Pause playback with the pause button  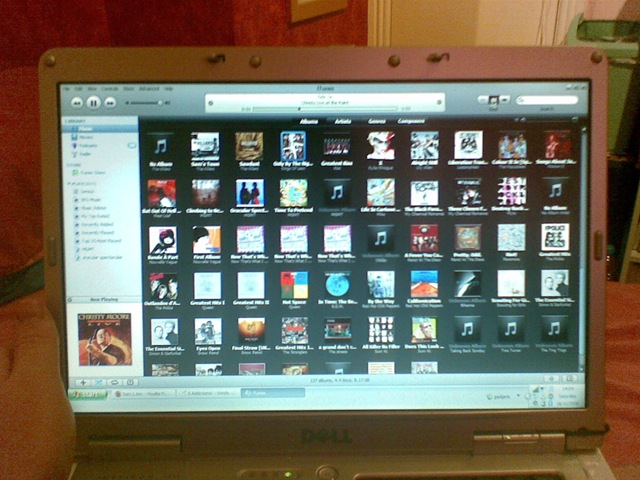click(93, 102)
